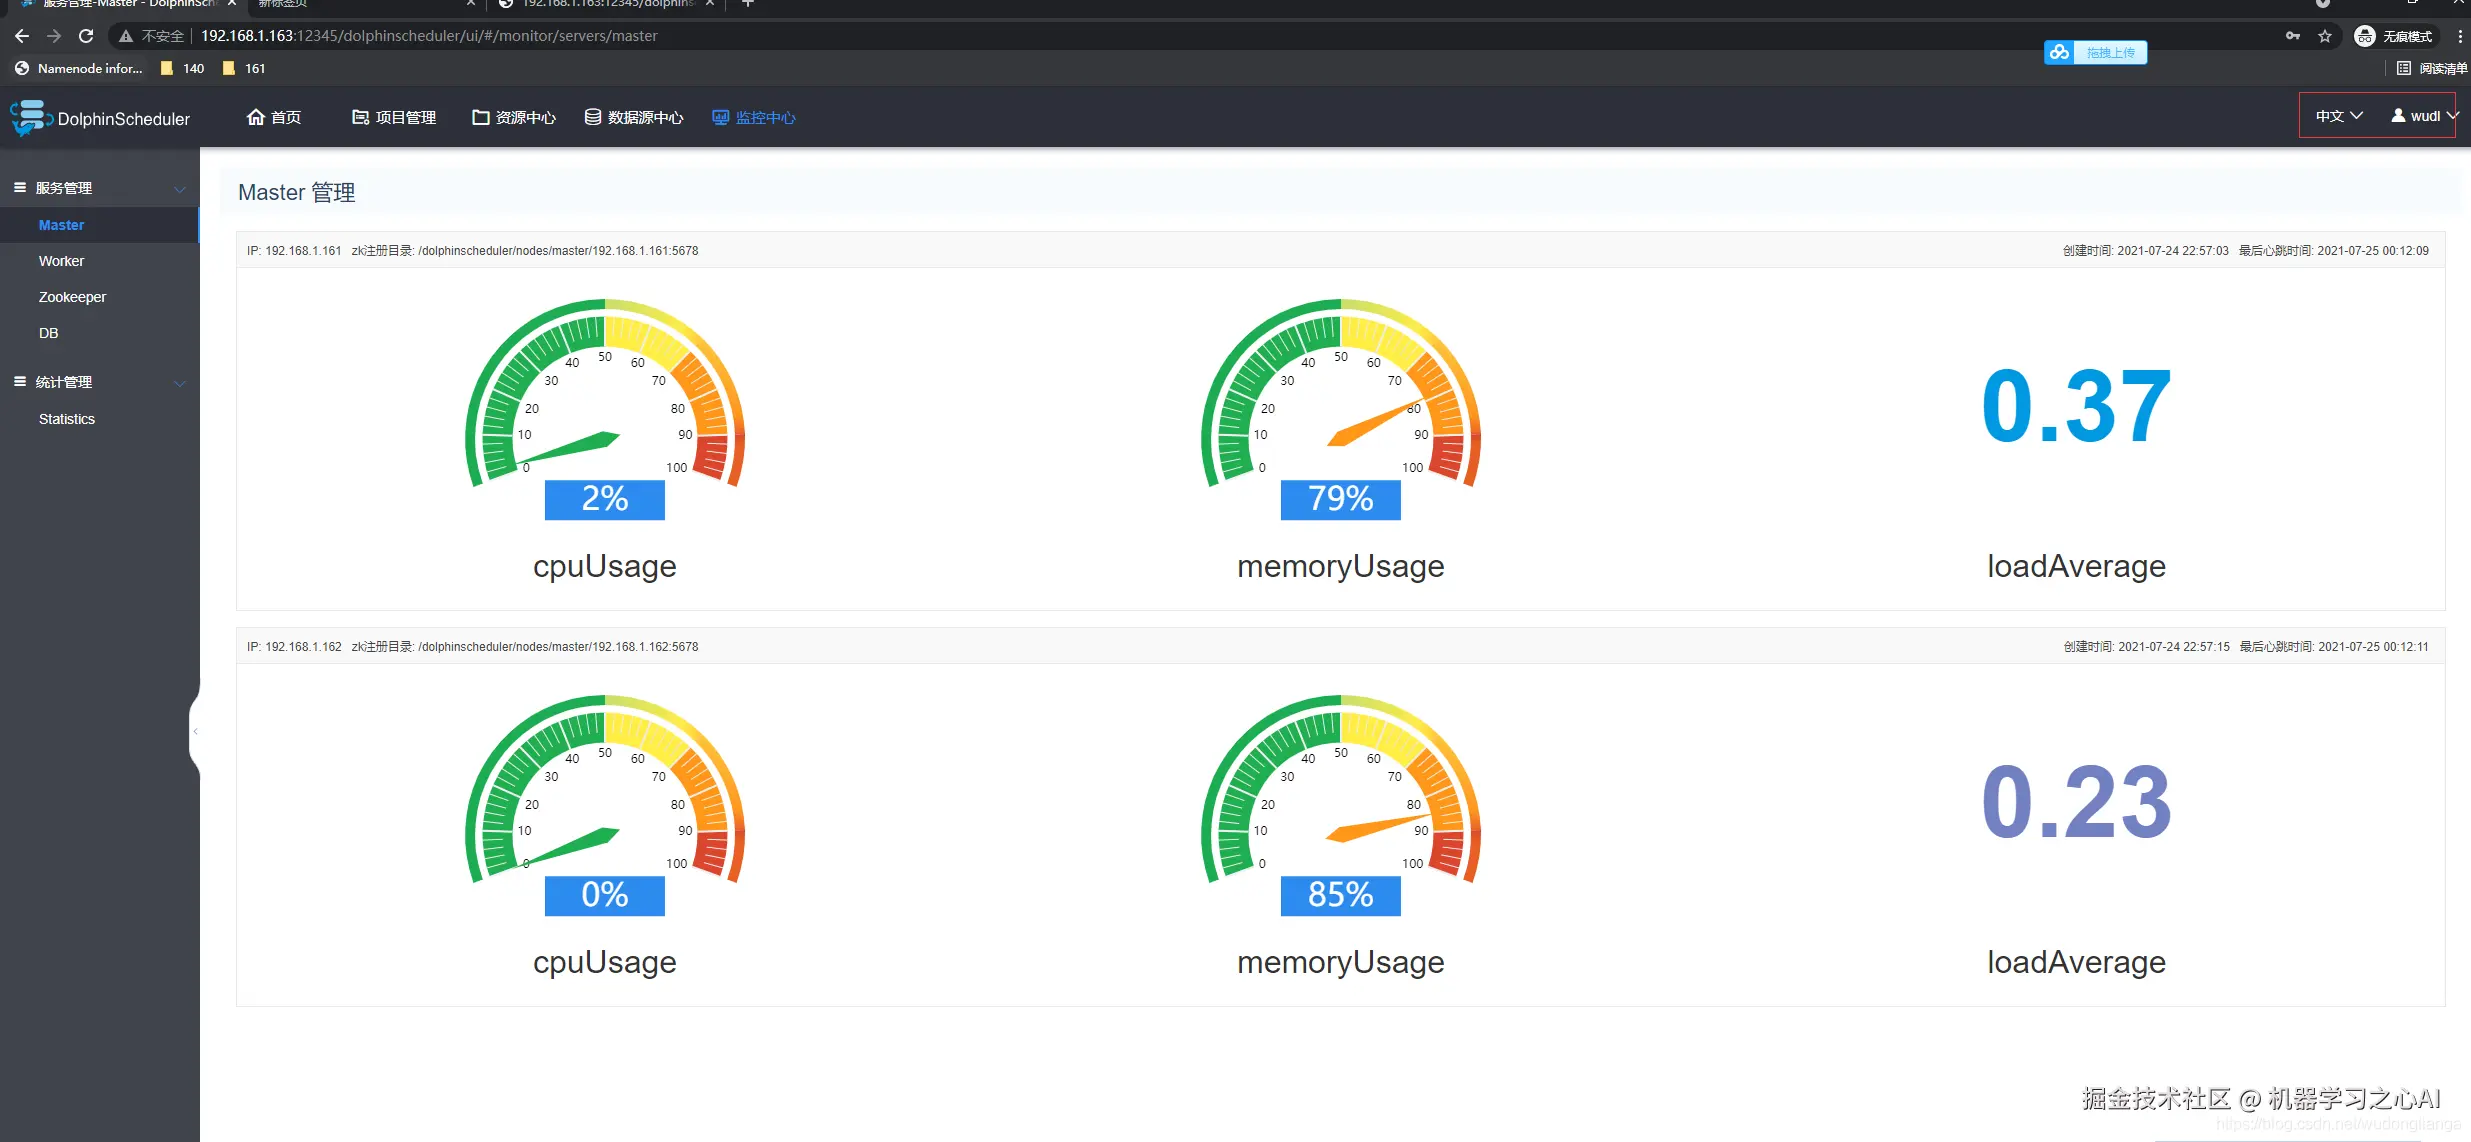Click the 数据源中心 database icon
This screenshot has height=1142, width=2471.
pyautogui.click(x=593, y=117)
